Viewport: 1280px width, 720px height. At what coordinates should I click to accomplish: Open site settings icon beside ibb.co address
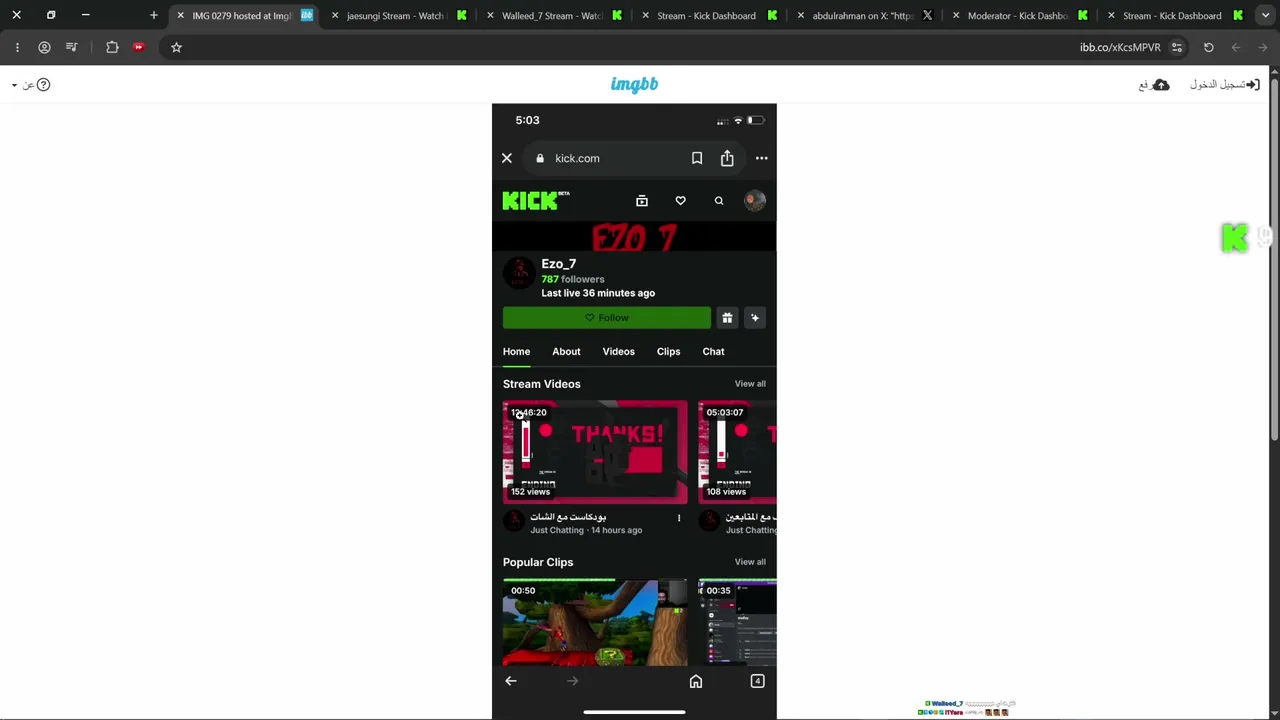click(1177, 47)
